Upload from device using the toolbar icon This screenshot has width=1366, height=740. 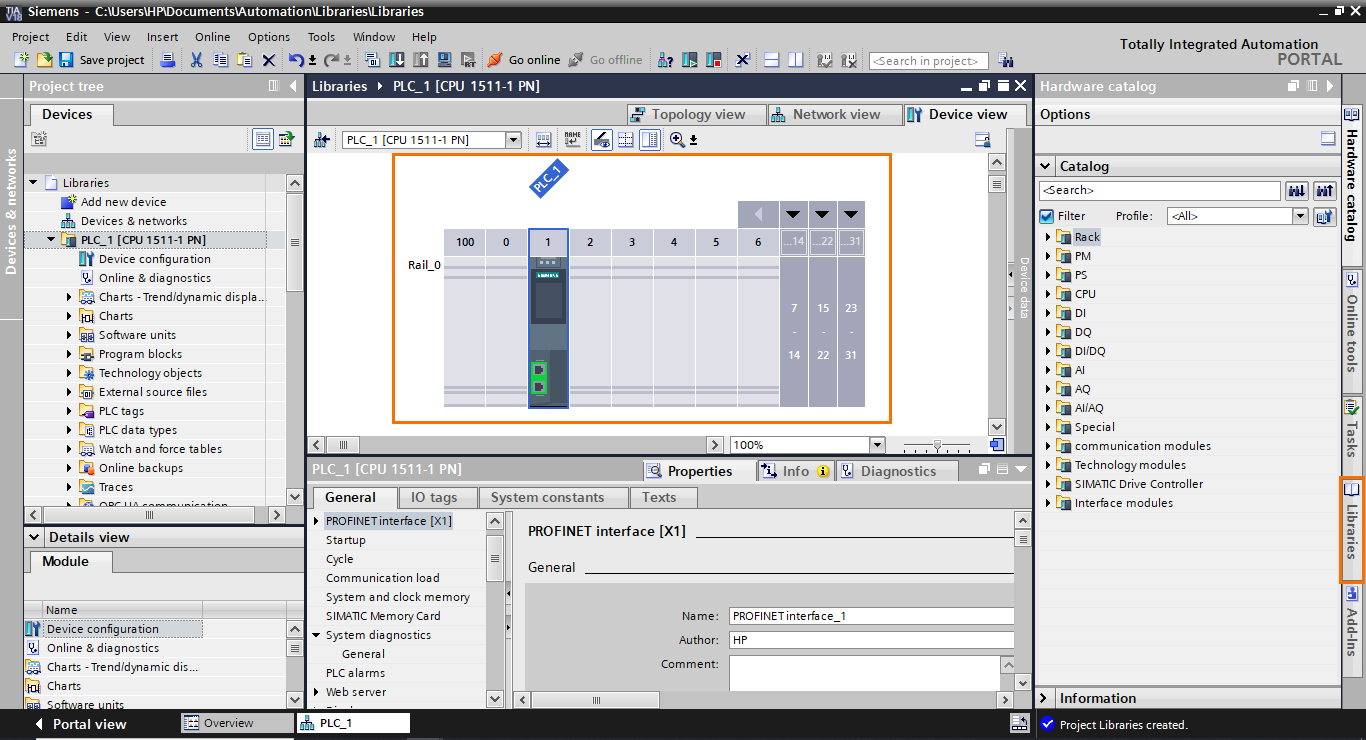[421, 60]
